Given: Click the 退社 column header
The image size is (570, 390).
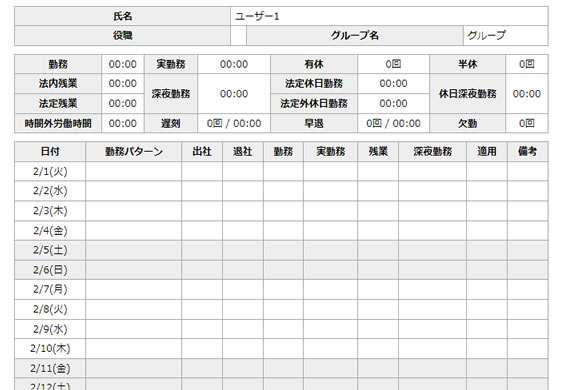Looking at the screenshot, I should [x=243, y=152].
